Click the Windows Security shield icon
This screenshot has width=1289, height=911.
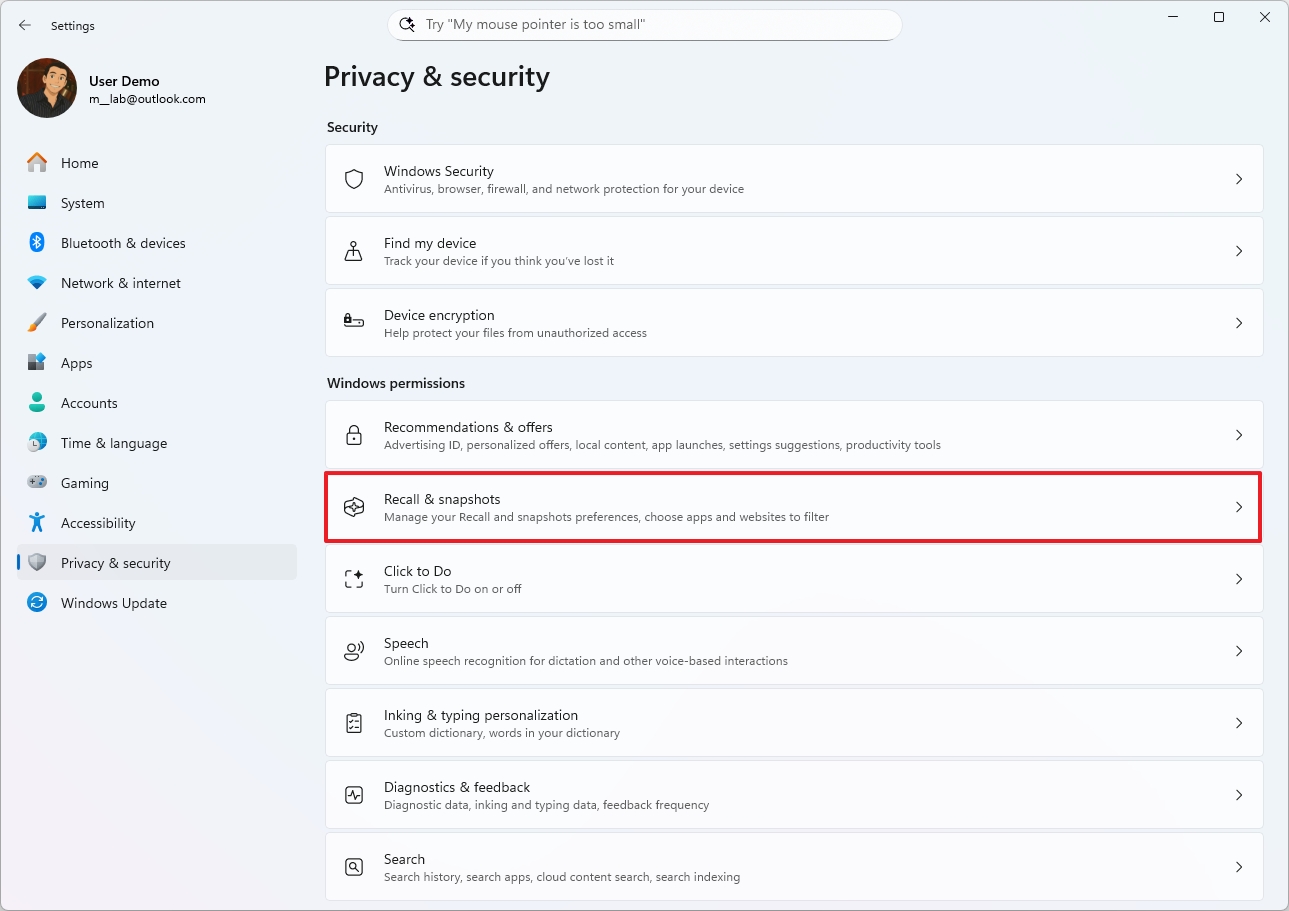coord(354,179)
